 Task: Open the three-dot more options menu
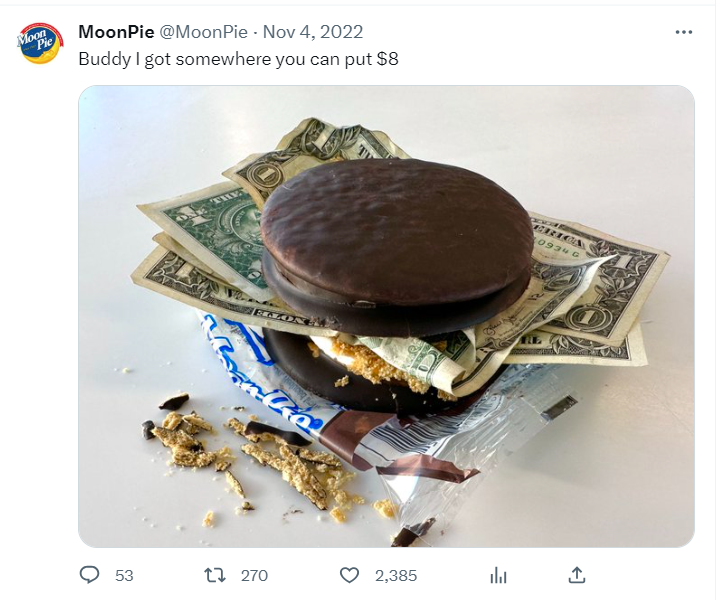684,32
